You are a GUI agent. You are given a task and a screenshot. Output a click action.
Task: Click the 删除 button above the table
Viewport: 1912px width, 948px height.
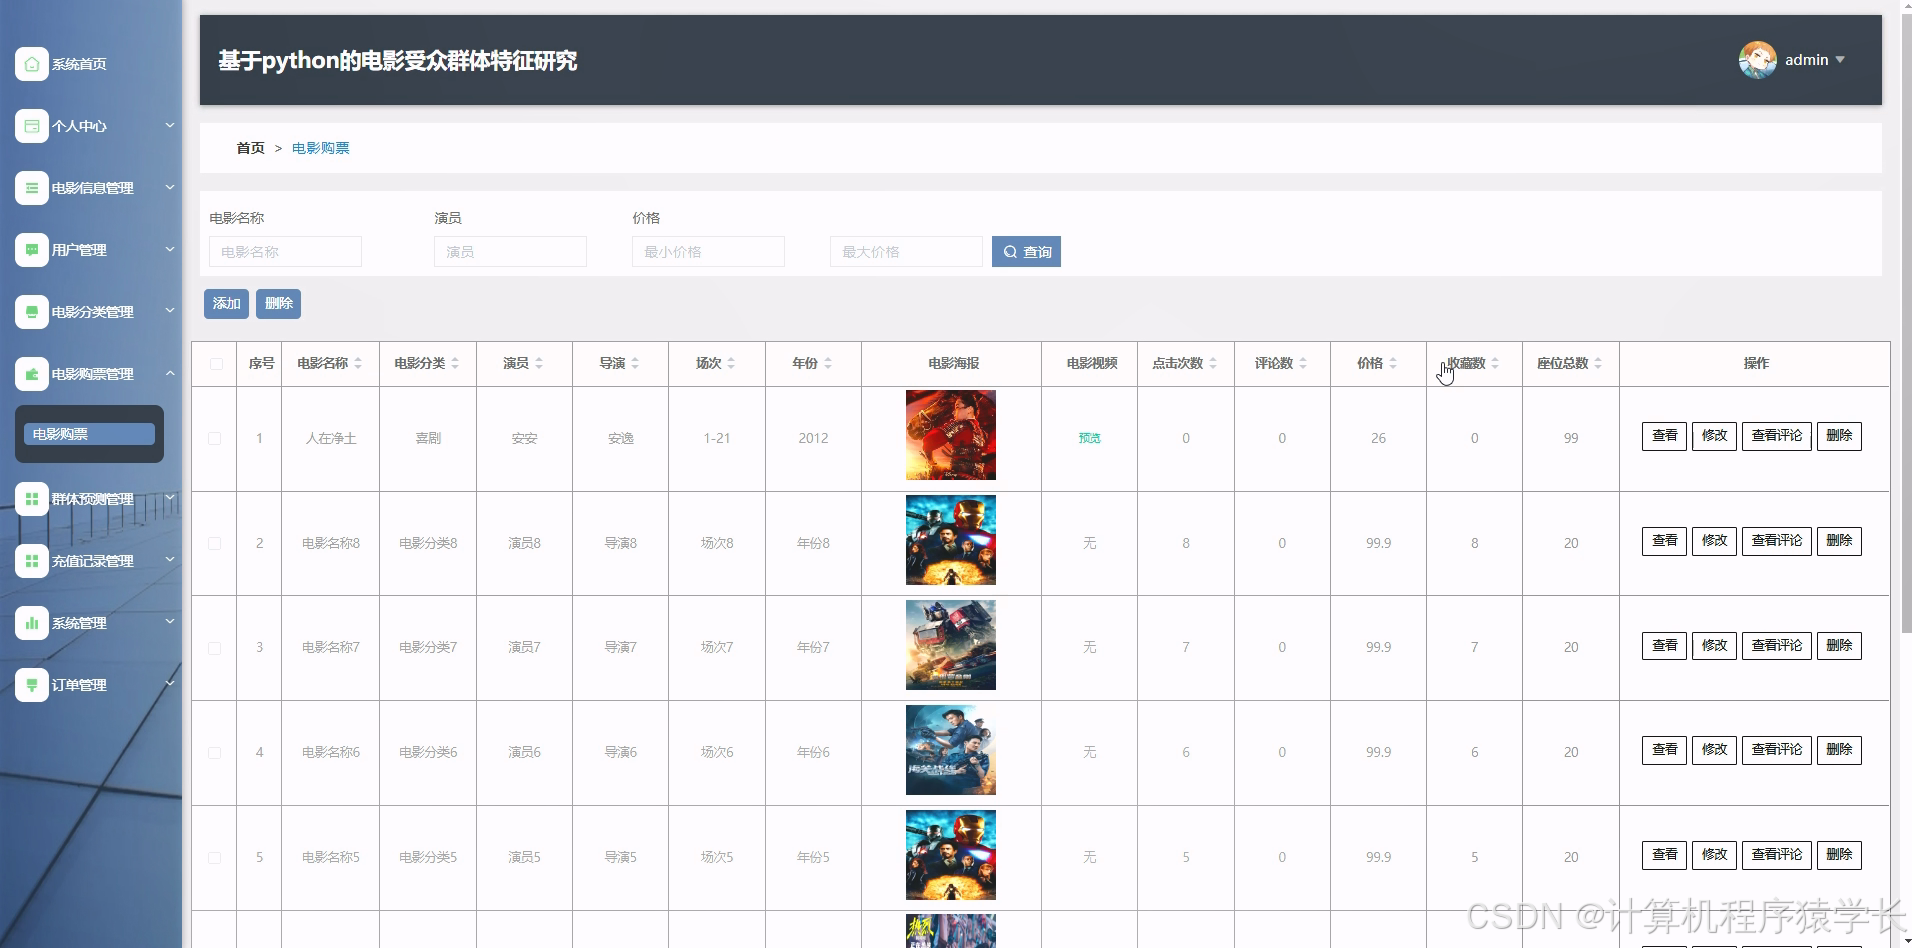(278, 304)
